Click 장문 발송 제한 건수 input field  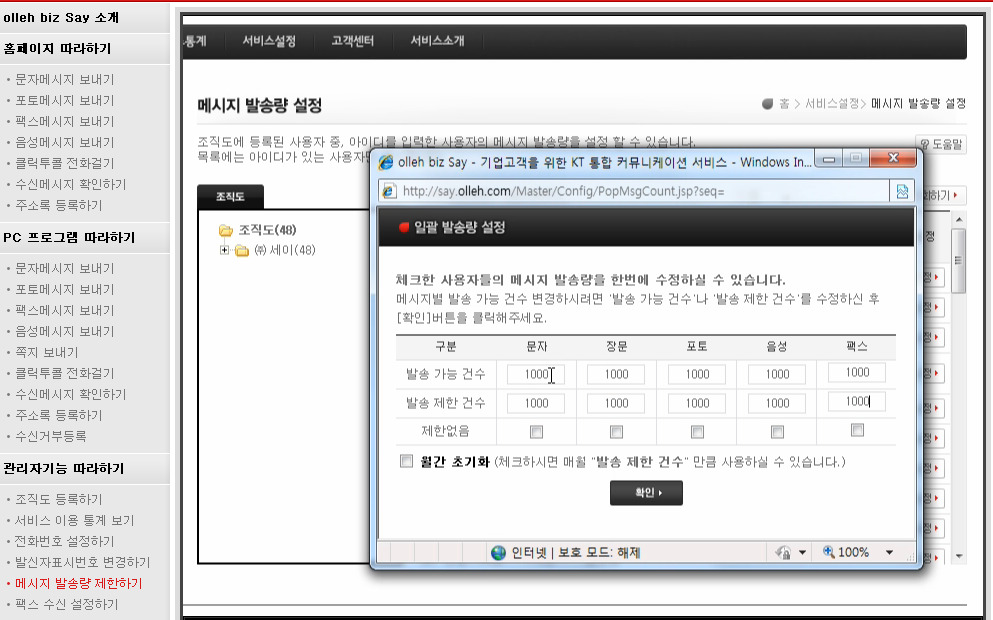click(616, 403)
